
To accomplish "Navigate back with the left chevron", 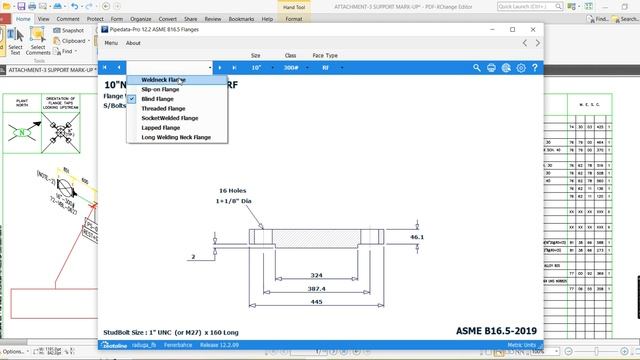I will [x=525, y=43].
